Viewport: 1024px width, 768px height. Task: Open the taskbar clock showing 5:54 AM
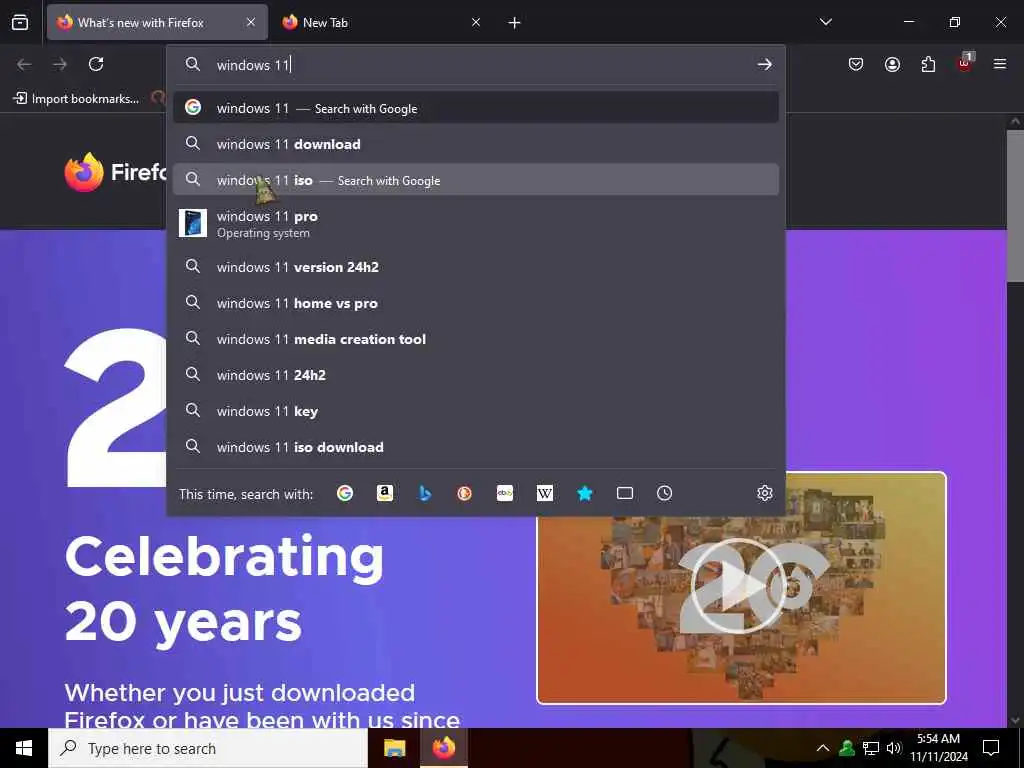[939, 748]
